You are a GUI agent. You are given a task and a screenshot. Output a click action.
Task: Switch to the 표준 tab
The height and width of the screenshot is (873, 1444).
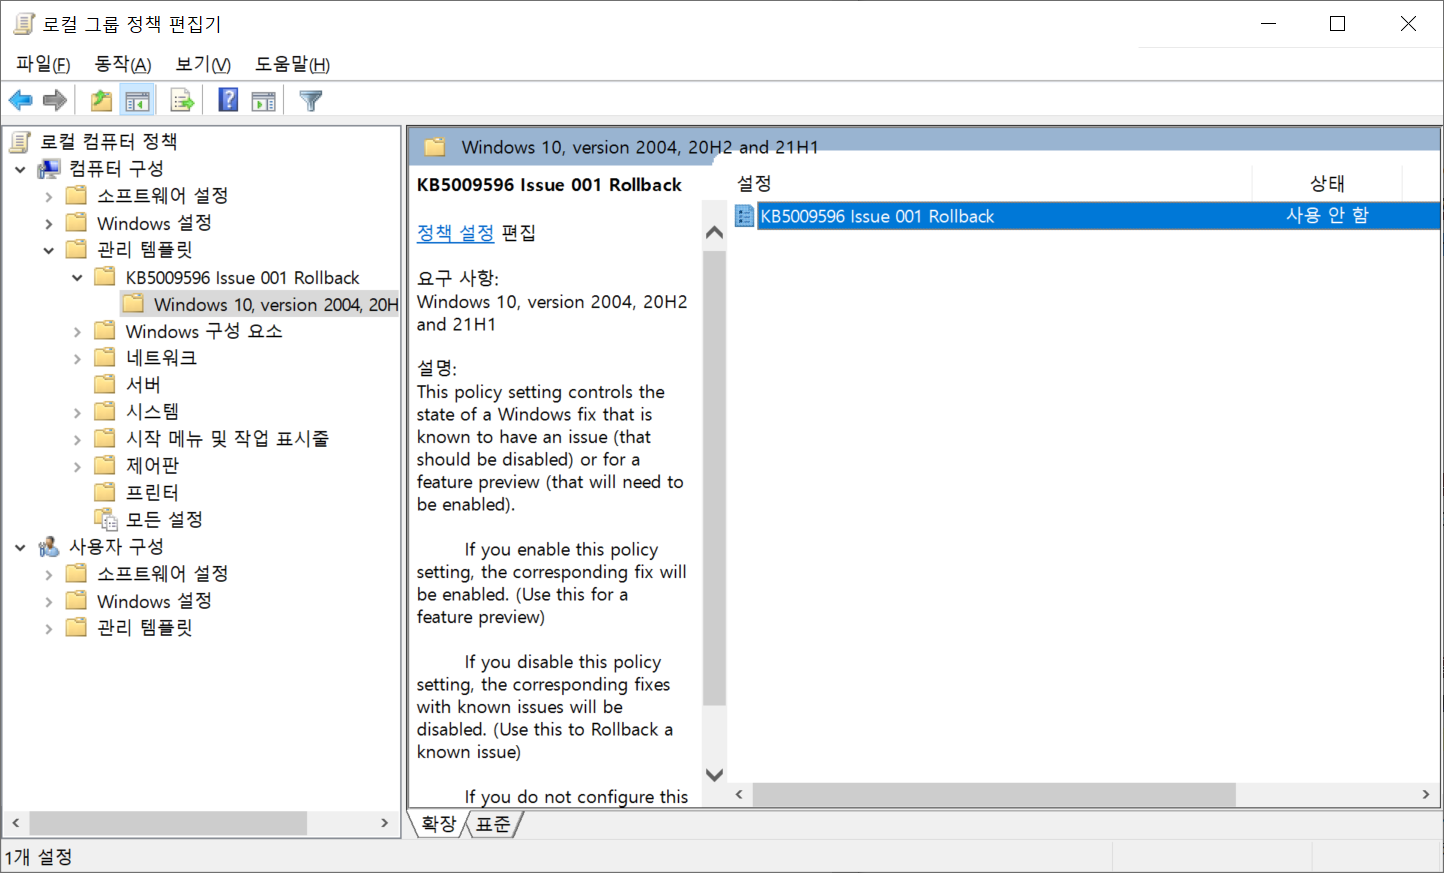pos(493,824)
